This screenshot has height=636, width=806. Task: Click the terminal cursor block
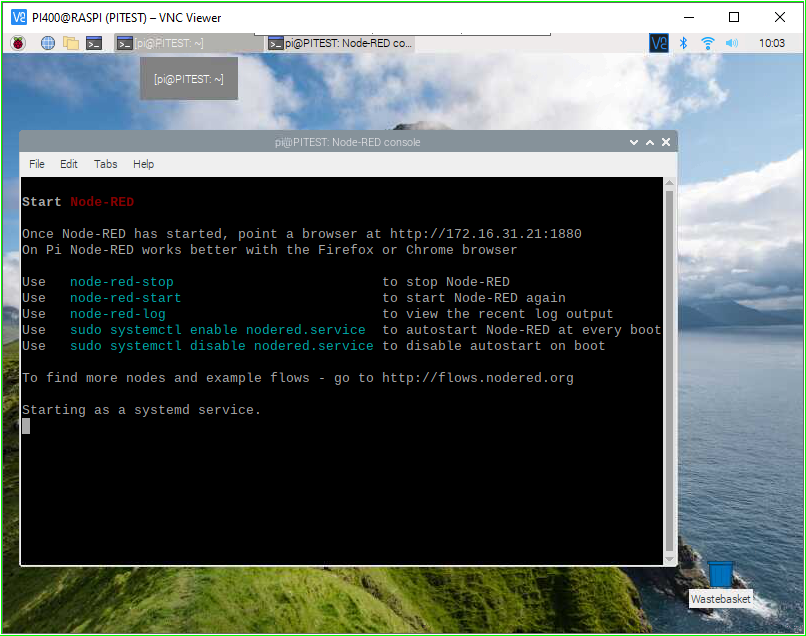coord(26,426)
